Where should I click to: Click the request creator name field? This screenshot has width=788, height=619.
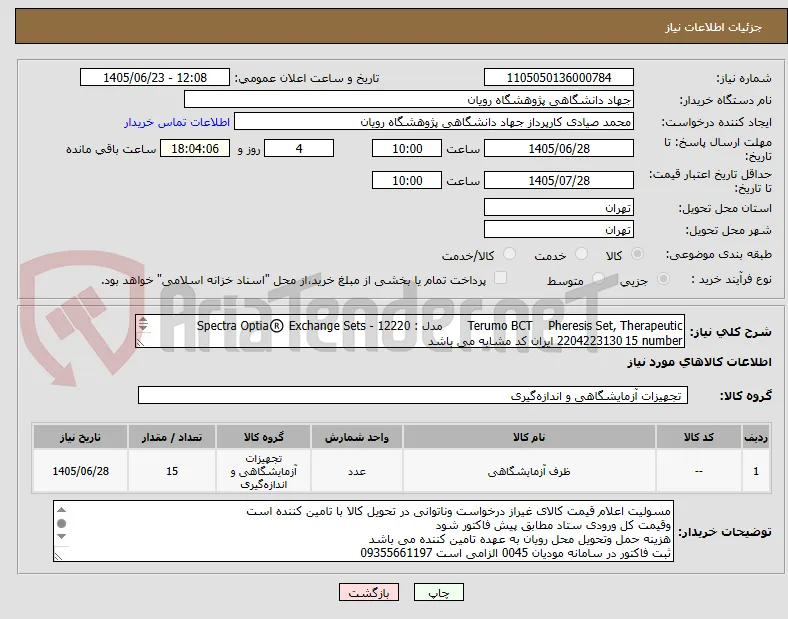tap(434, 122)
